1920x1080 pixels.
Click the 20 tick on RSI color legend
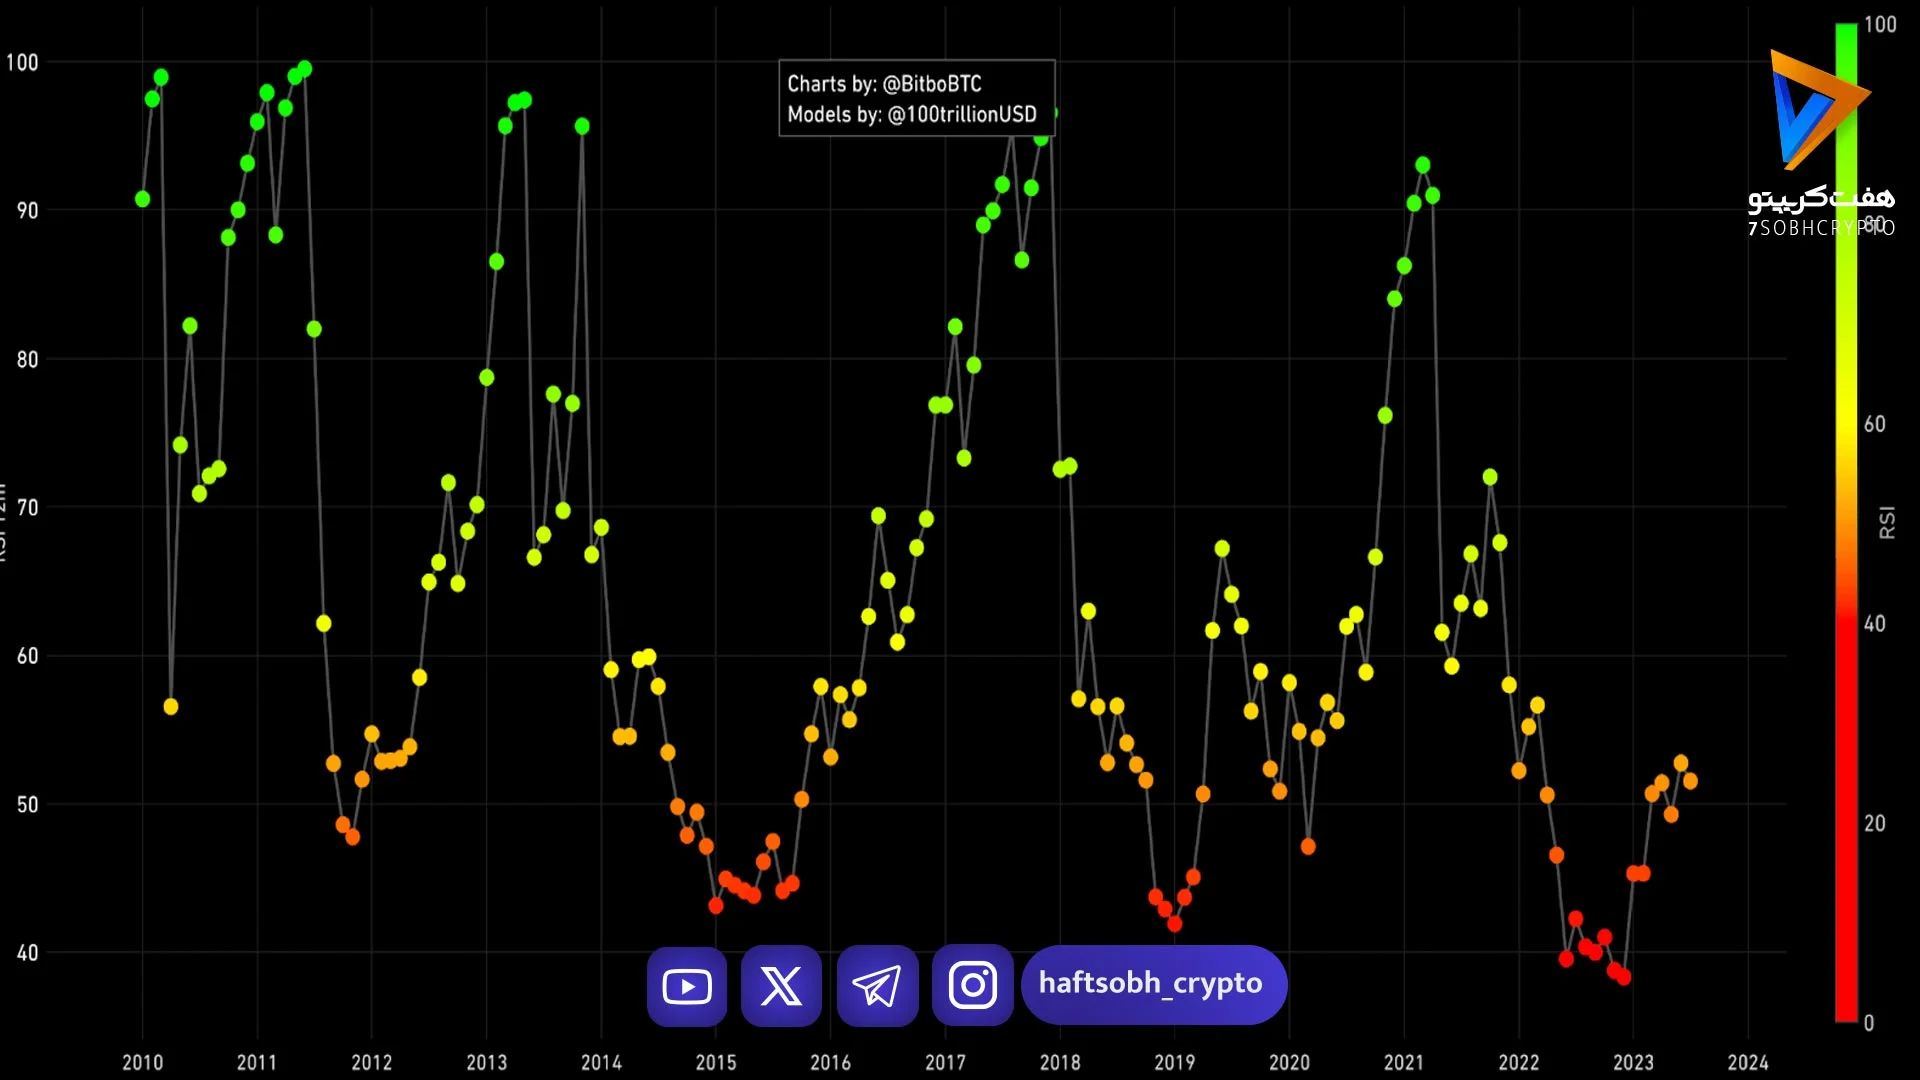1875,824
